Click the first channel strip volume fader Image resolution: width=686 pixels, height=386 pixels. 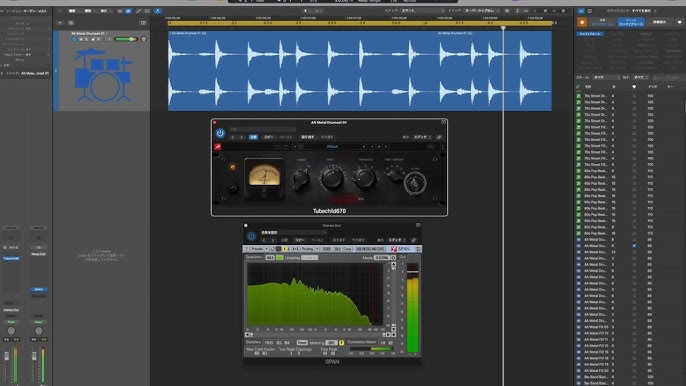click(7, 356)
